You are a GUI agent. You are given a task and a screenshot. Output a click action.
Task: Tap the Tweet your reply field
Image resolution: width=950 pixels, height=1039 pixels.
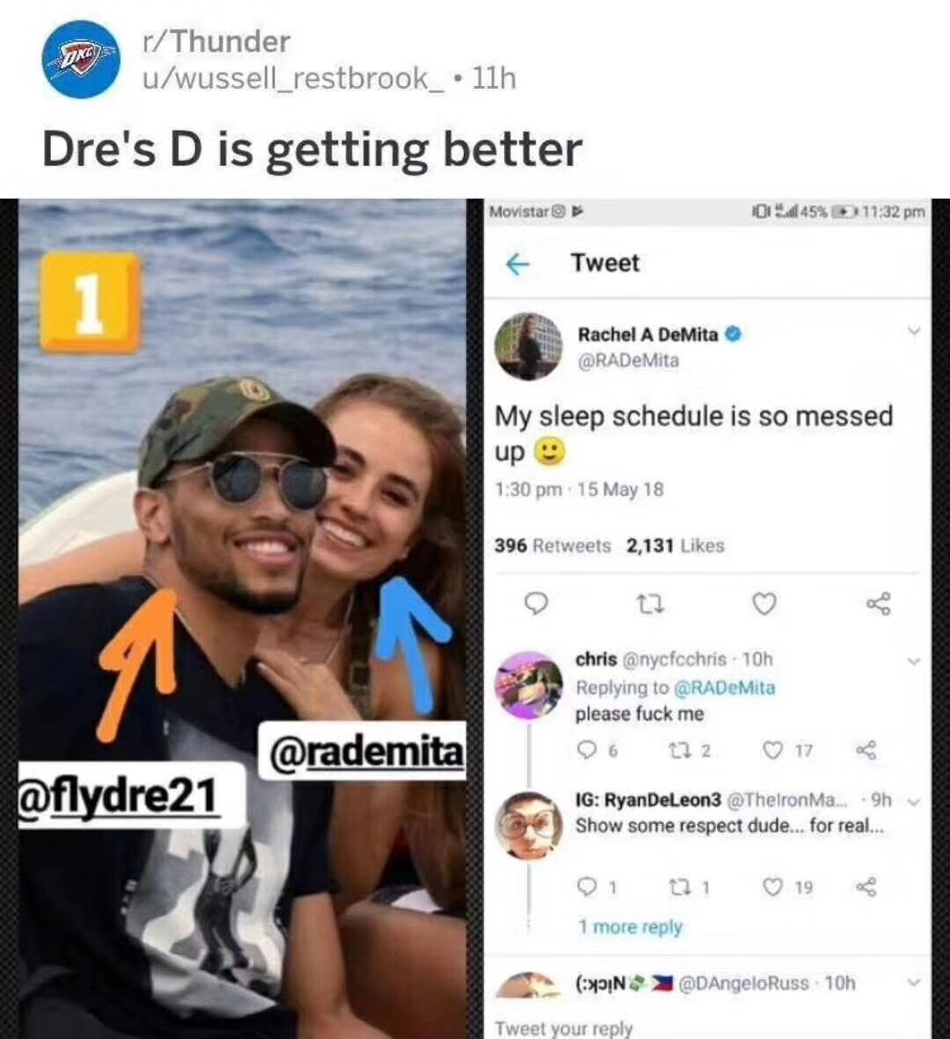click(x=708, y=1026)
